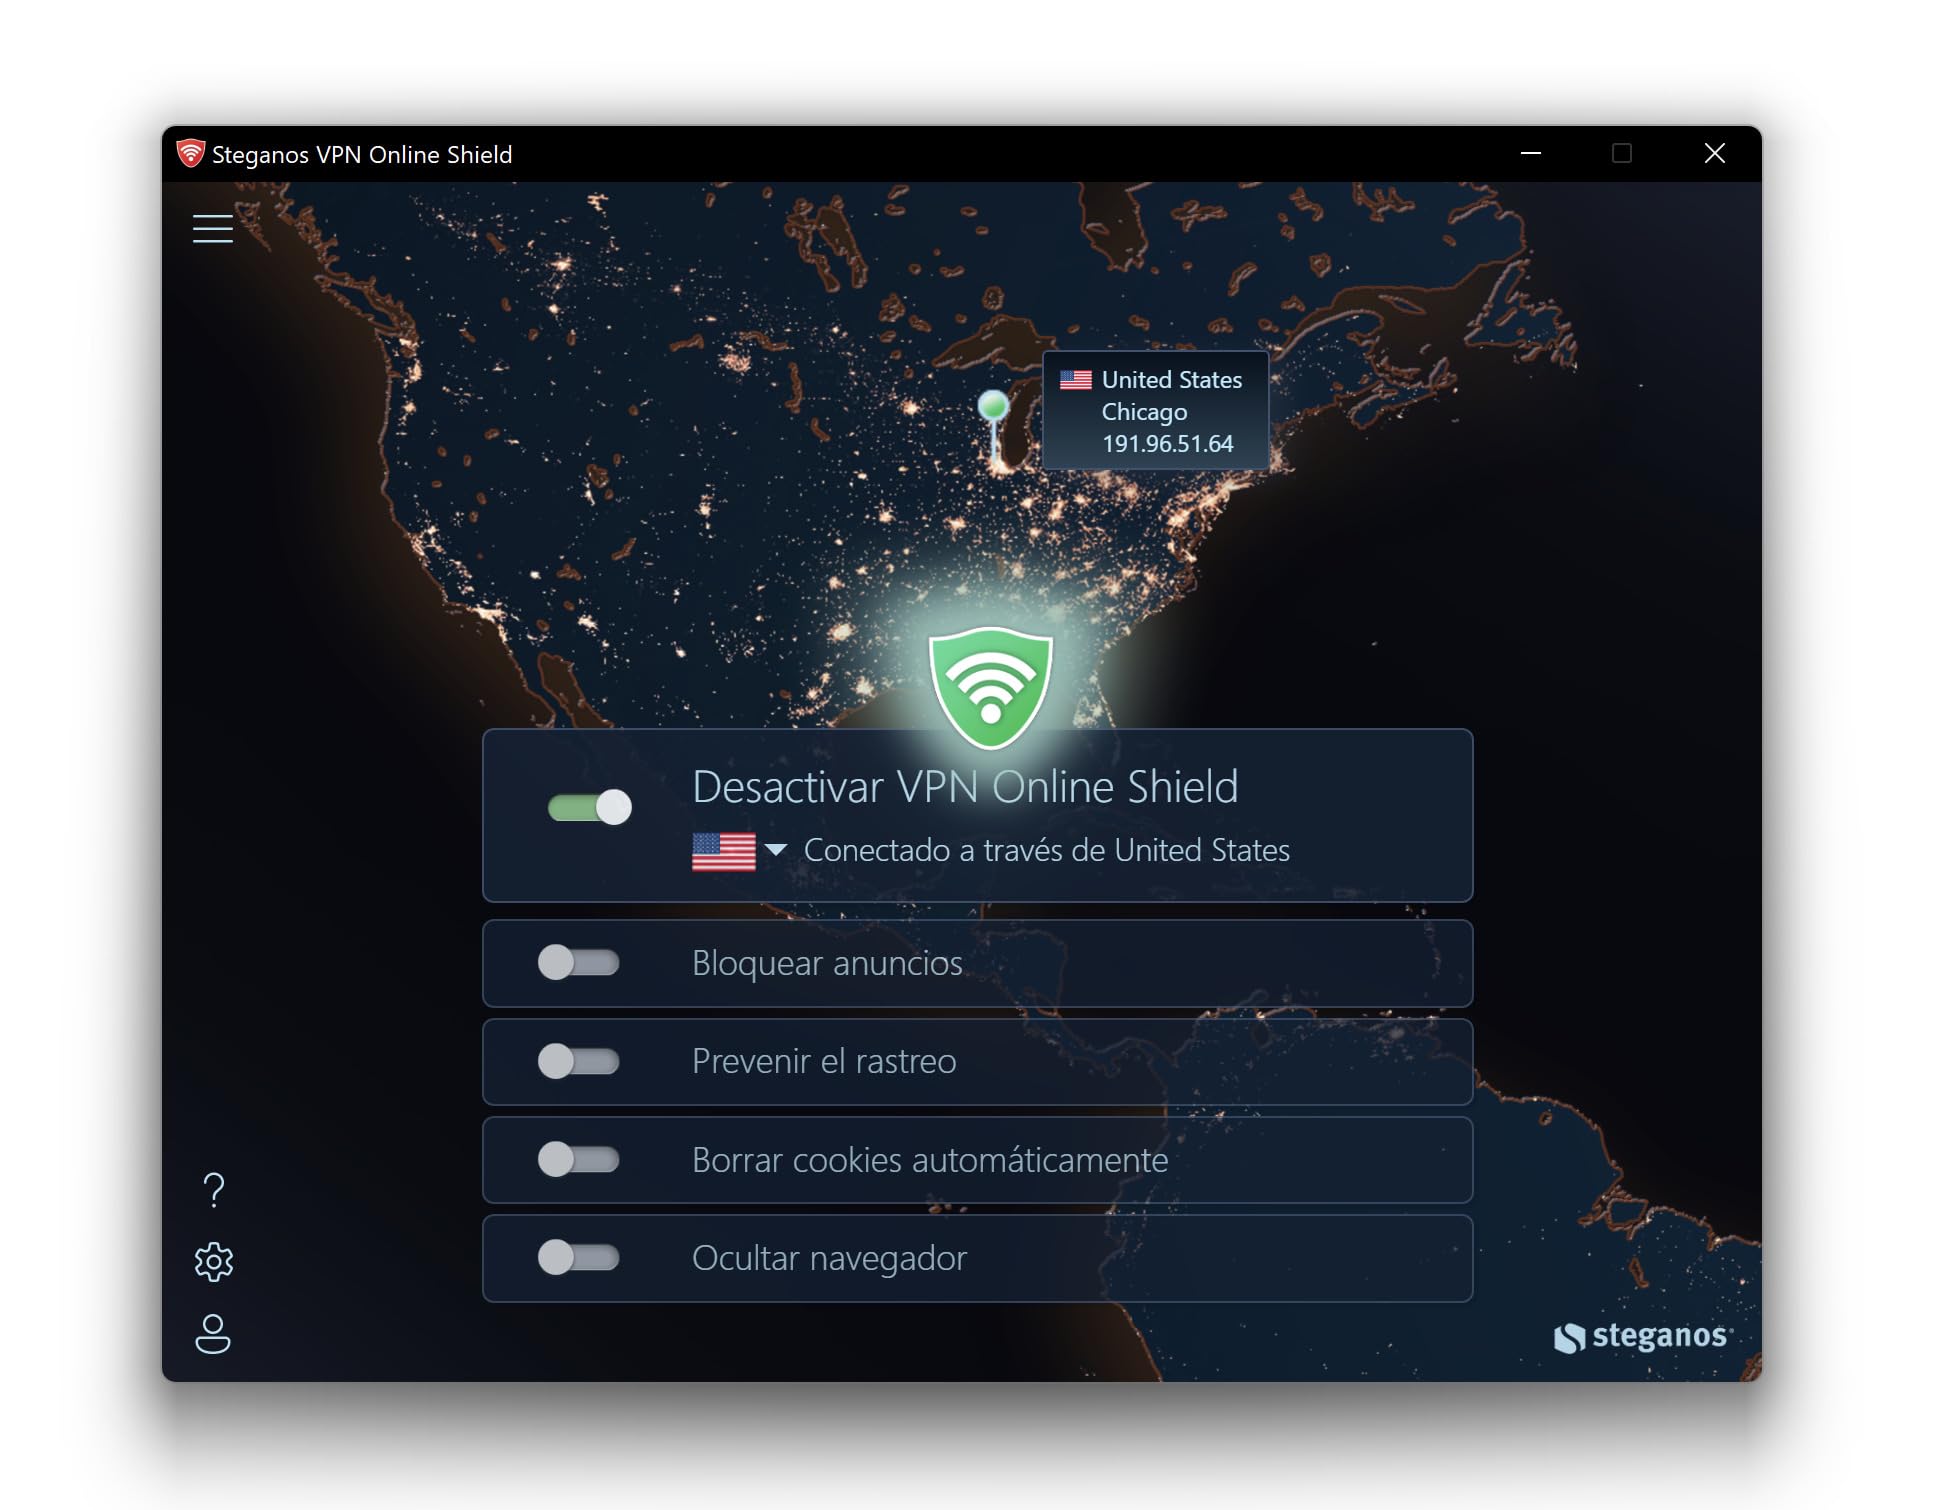1934x1510 pixels.
Task: Click the US flag in location tooltip
Action: coord(1075,380)
